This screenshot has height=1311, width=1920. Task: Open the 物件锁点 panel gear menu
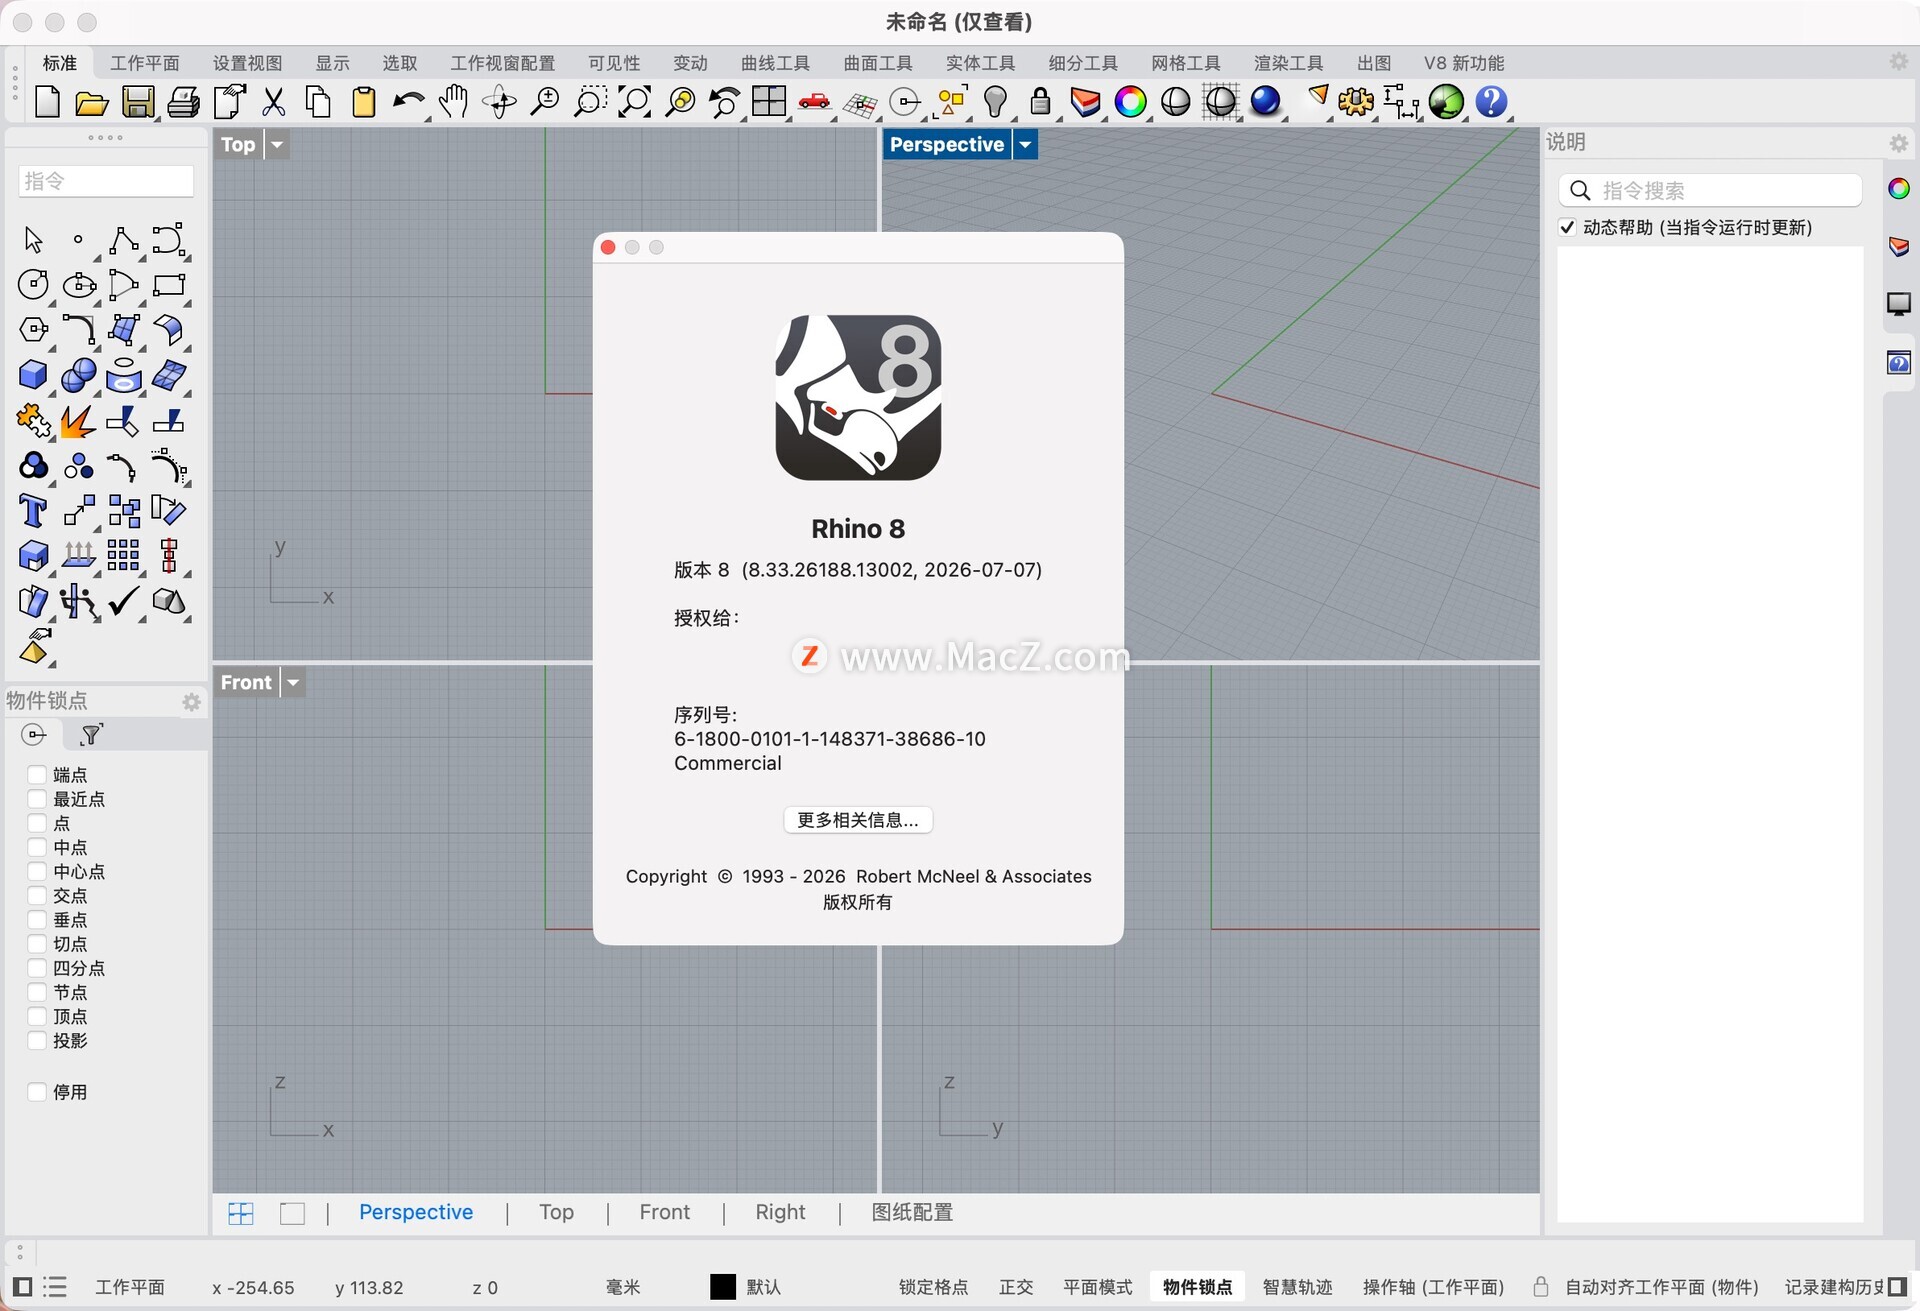(191, 702)
